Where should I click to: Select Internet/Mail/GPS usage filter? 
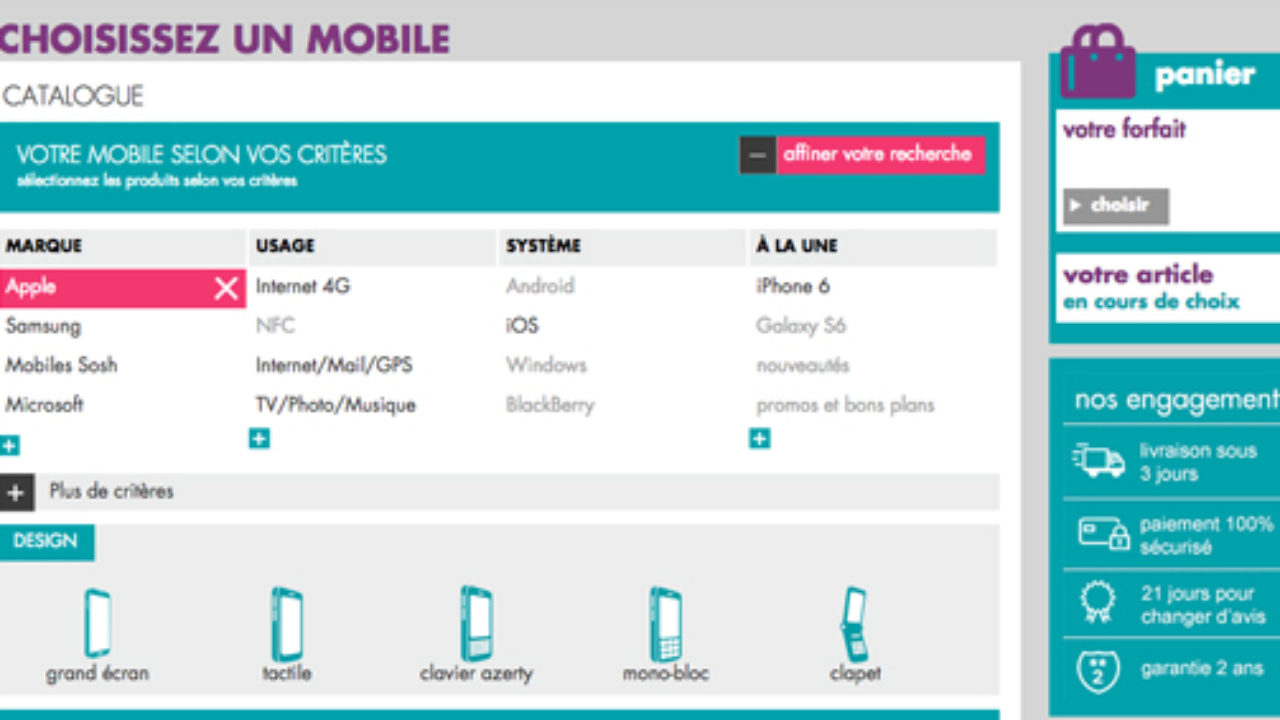[x=334, y=365]
